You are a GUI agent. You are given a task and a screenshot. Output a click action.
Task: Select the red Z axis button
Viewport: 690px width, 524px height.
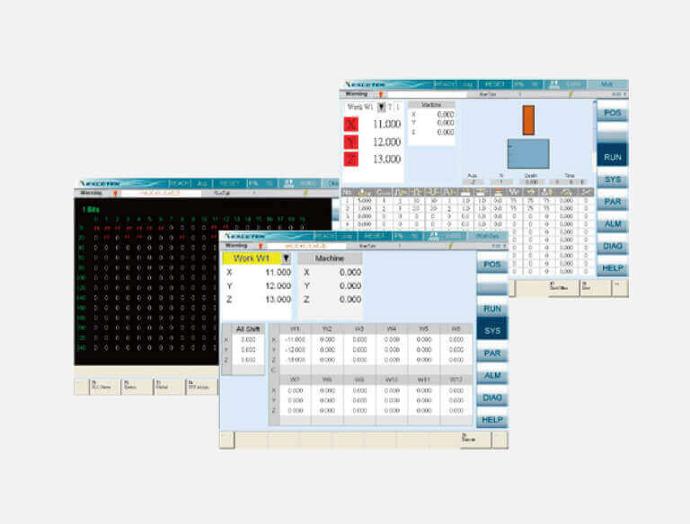351,159
